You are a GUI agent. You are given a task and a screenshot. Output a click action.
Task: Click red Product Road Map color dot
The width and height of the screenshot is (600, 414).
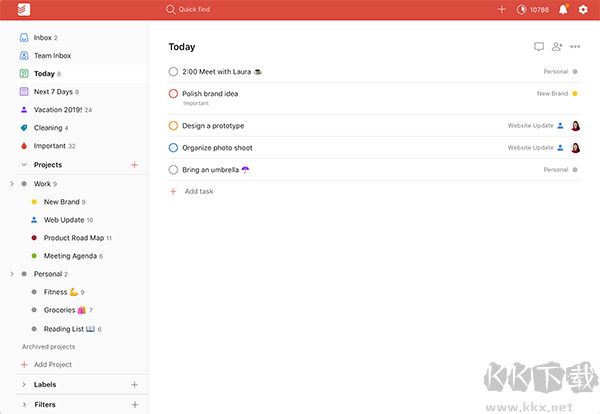[34, 238]
